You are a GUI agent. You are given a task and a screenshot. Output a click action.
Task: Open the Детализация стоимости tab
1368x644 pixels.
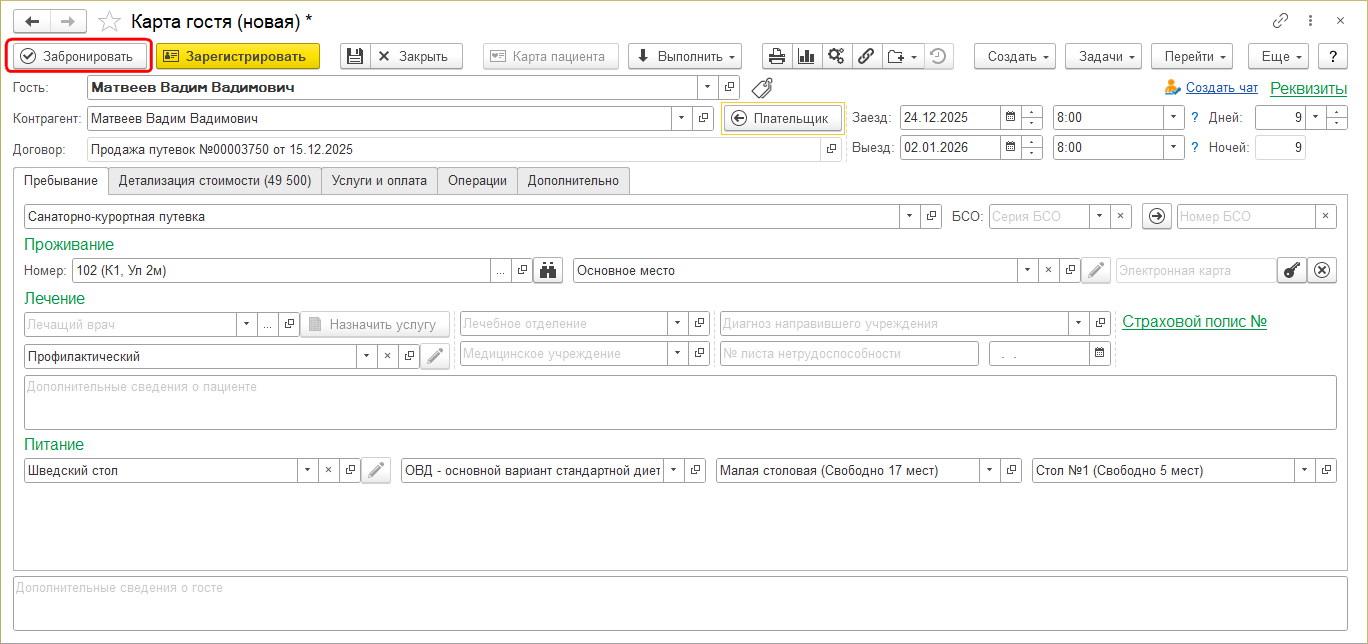coord(215,181)
